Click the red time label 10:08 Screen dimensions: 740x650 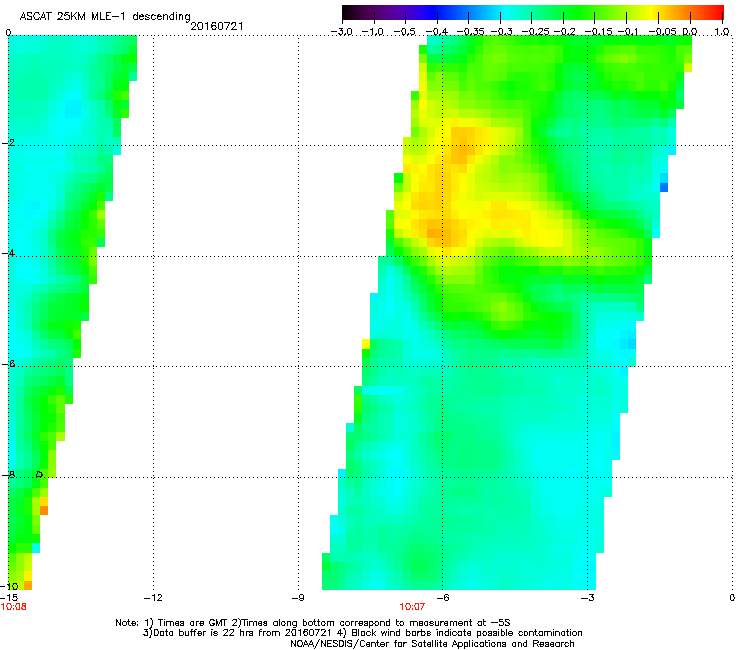pos(14,607)
